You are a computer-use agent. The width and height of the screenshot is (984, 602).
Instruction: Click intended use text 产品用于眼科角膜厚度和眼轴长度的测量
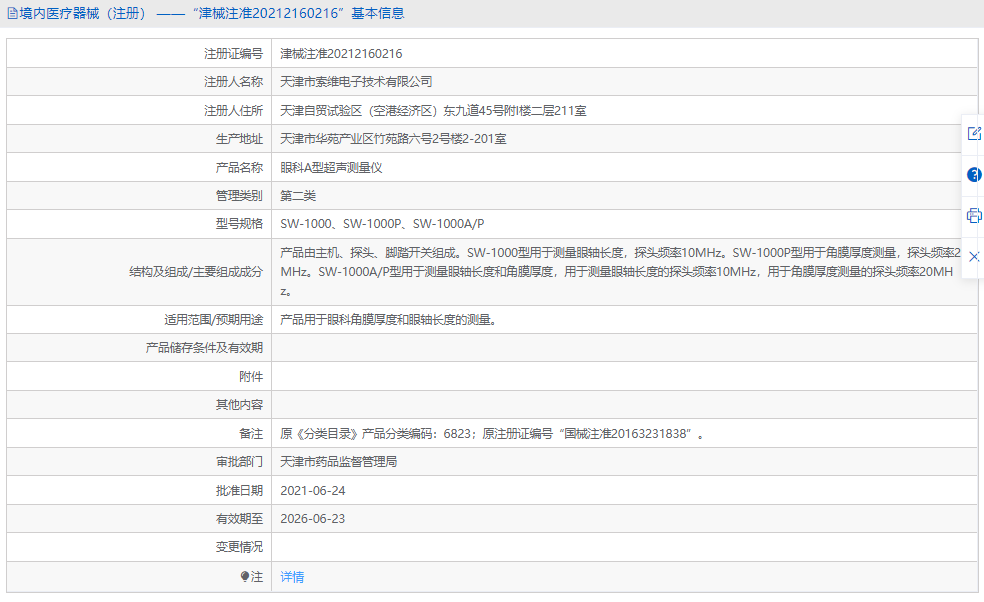point(388,320)
